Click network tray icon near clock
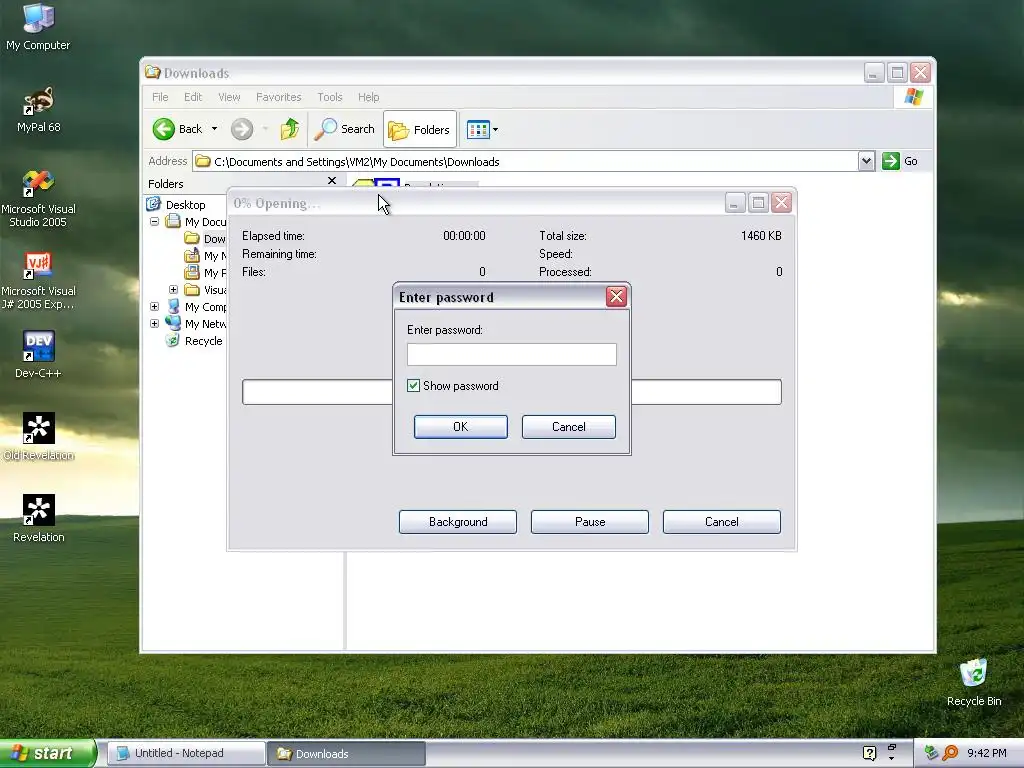Viewport: 1024px width, 768px height. pyautogui.click(x=931, y=753)
